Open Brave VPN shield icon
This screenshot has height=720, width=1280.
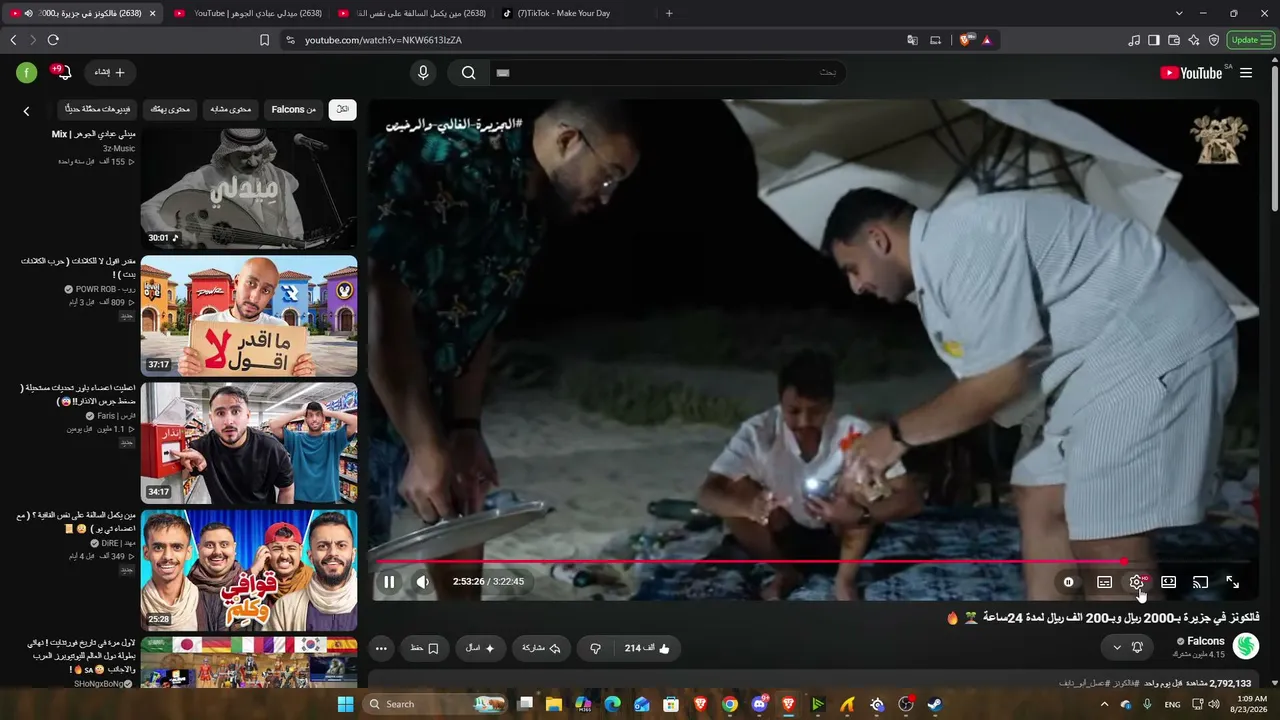1214,40
